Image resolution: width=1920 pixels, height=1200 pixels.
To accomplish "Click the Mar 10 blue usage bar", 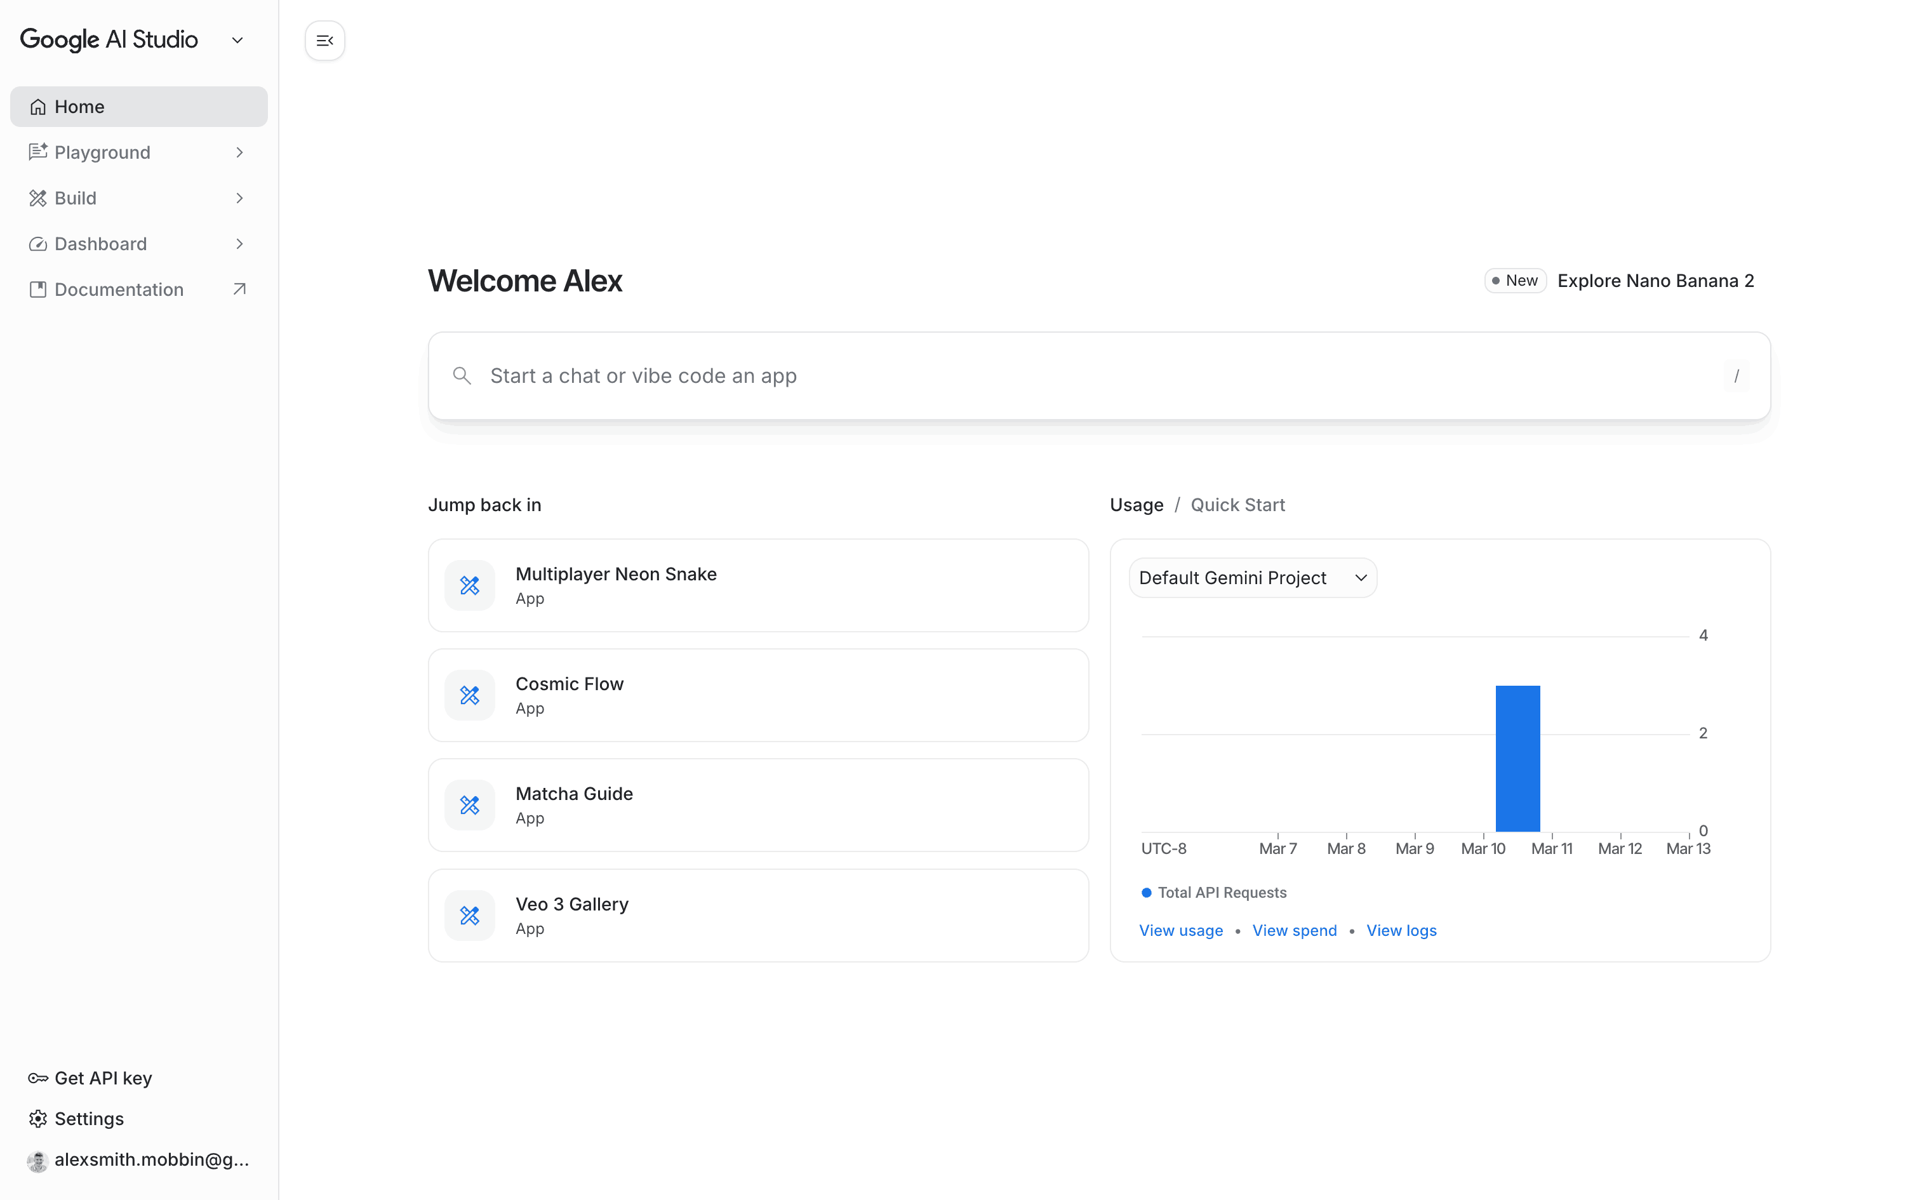I will pos(1517,758).
